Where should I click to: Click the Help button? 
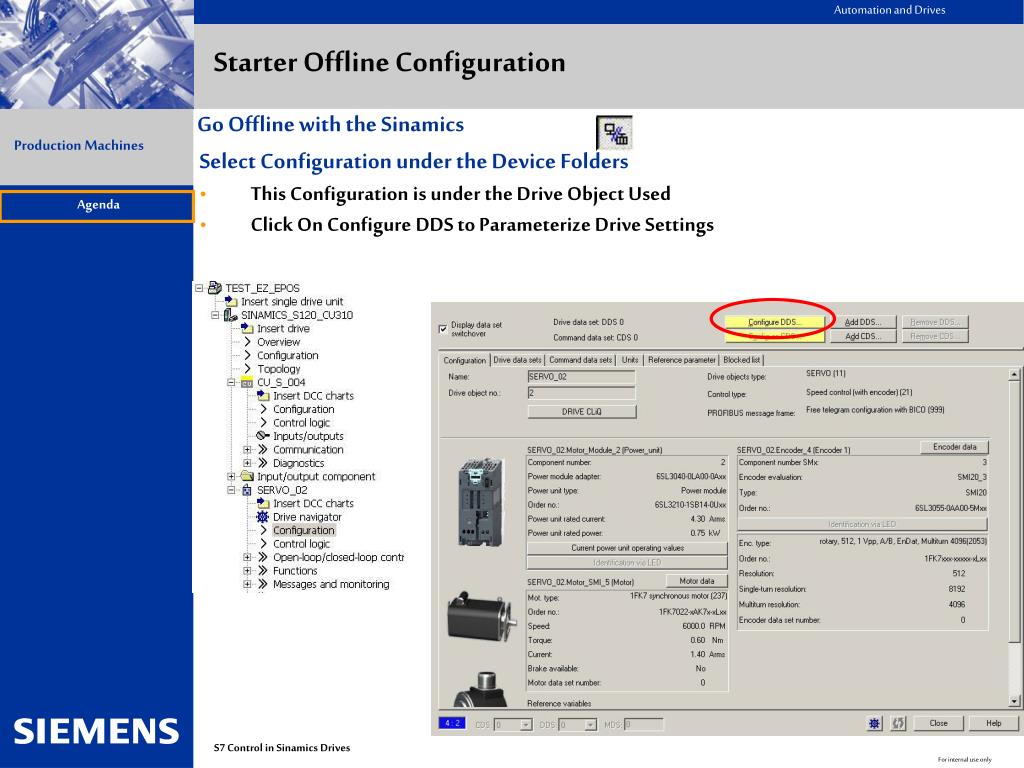[x=993, y=723]
